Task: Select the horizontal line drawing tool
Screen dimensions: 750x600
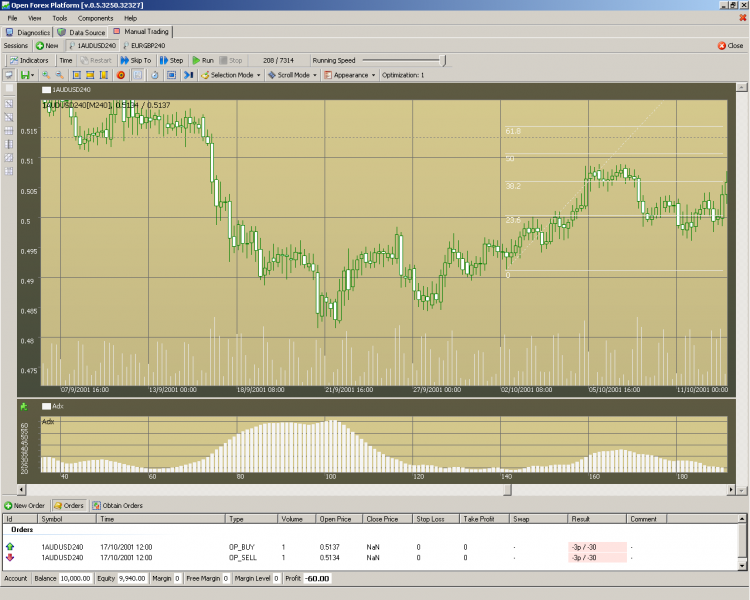Action: 9,131
